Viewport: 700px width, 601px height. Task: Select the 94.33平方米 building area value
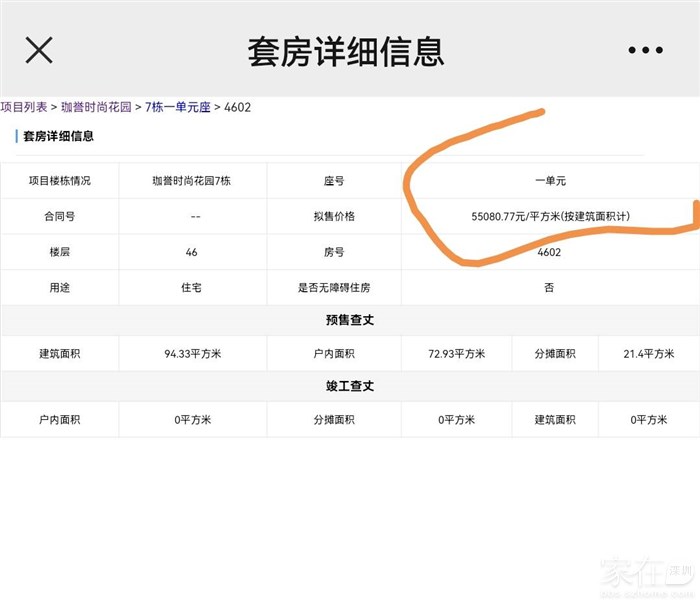click(192, 354)
